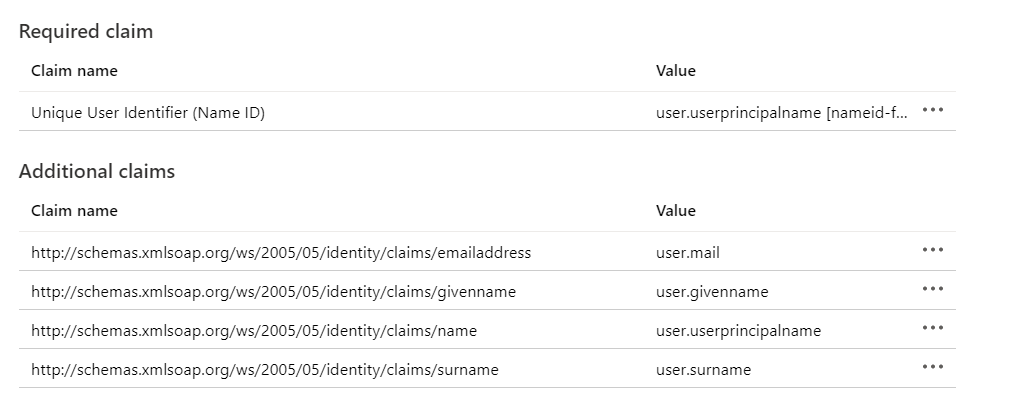1024x415 pixels.
Task: Select the Unique User Identifier (Name ID) claim
Action: [x=148, y=113]
